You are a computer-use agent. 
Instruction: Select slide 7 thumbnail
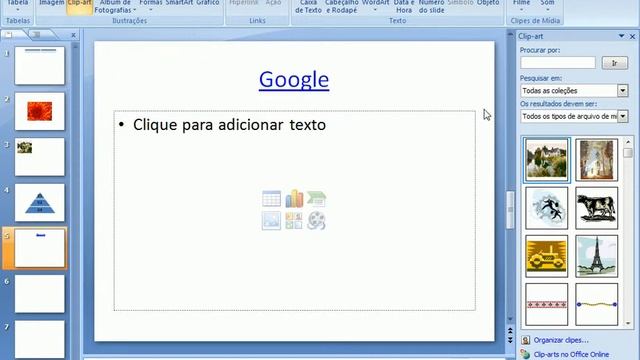[x=40, y=339]
